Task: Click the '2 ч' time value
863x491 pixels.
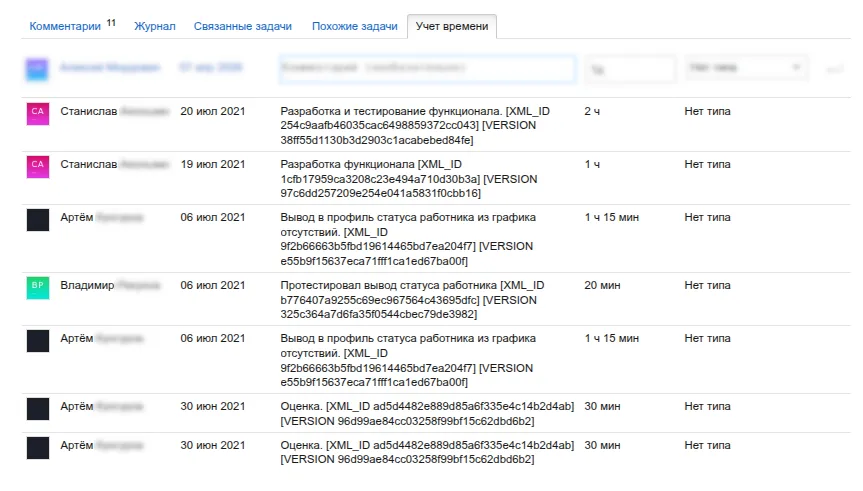Action: [x=593, y=111]
